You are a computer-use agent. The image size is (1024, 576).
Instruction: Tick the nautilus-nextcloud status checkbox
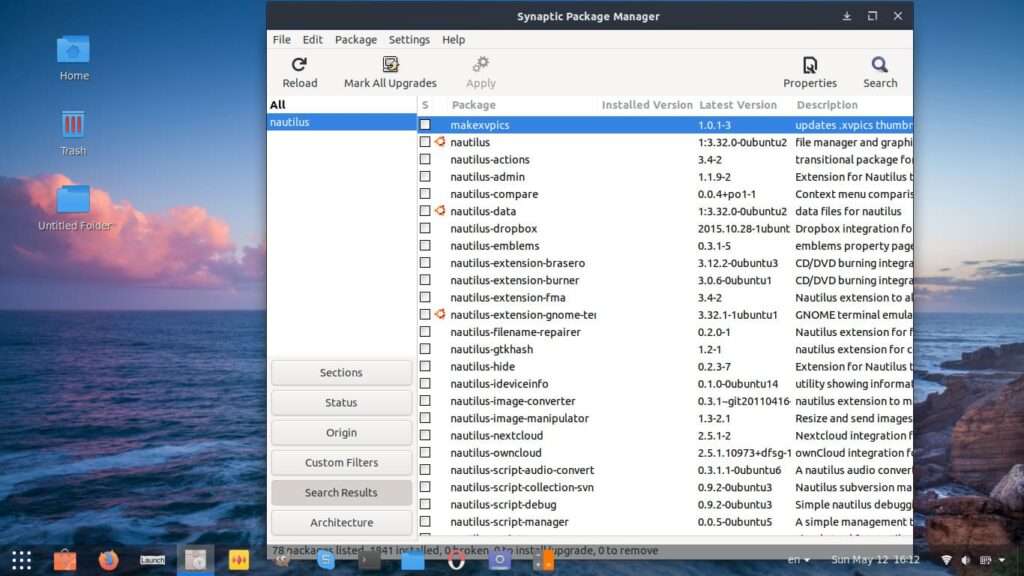pos(425,435)
